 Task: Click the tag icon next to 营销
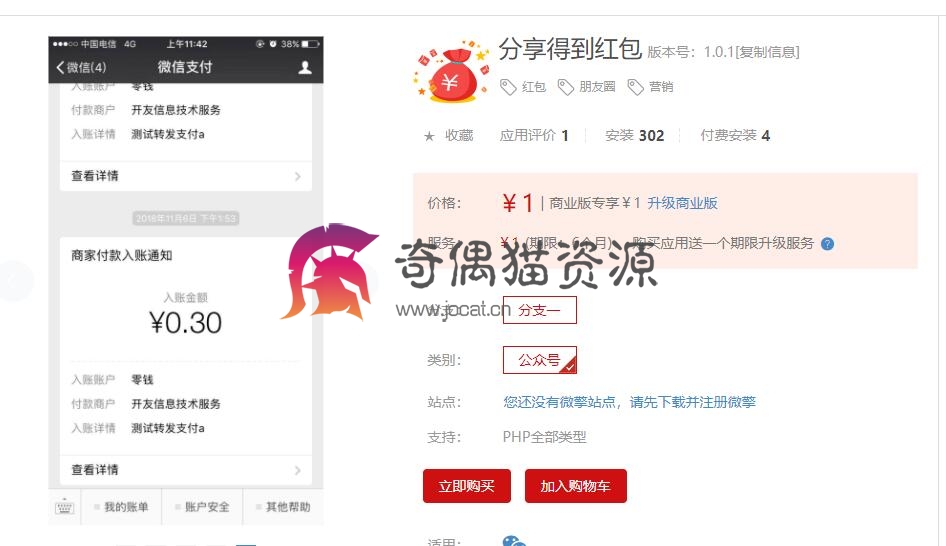[635, 87]
